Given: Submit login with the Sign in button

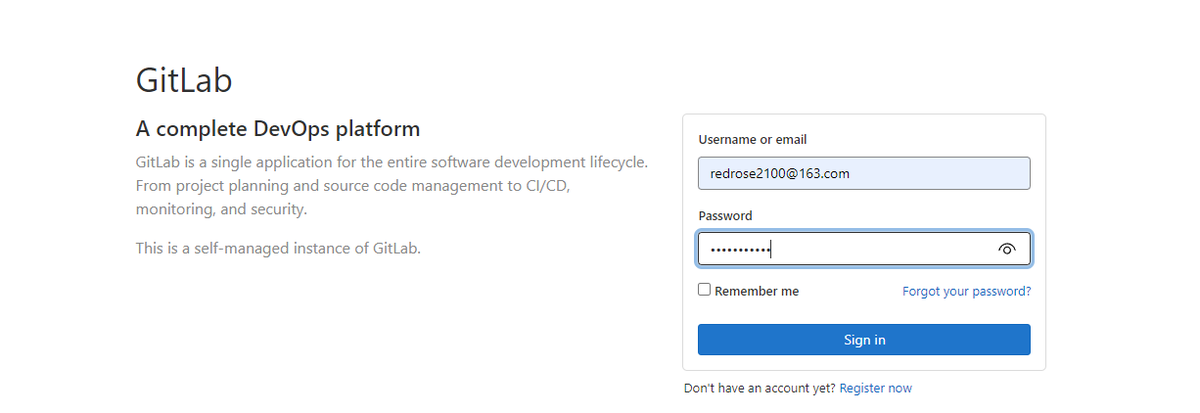Looking at the screenshot, I should 864,340.
